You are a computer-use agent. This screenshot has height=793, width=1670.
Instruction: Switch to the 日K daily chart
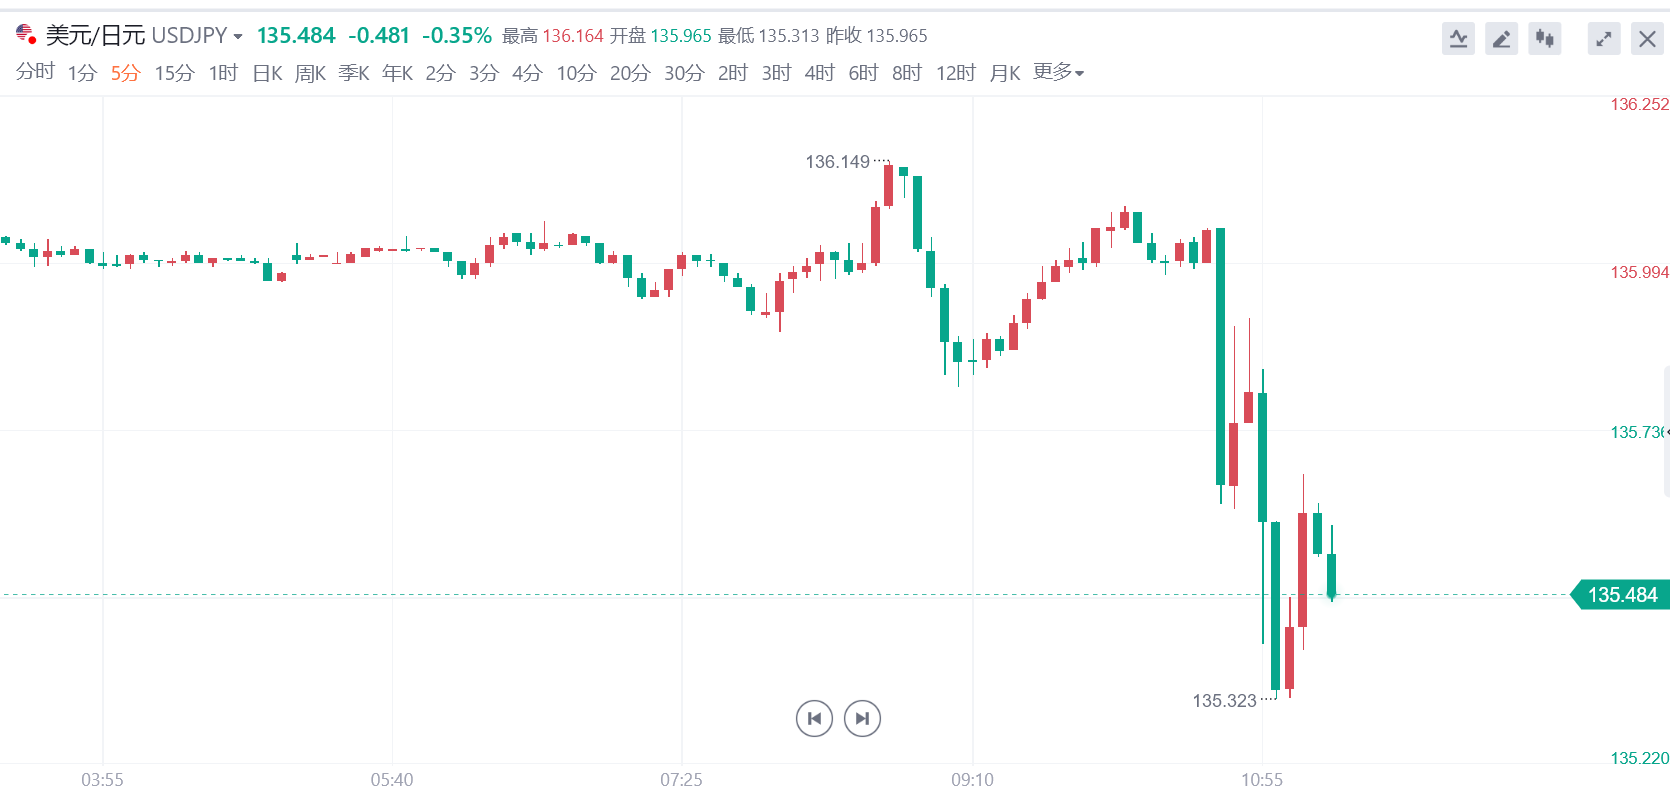coord(267,73)
